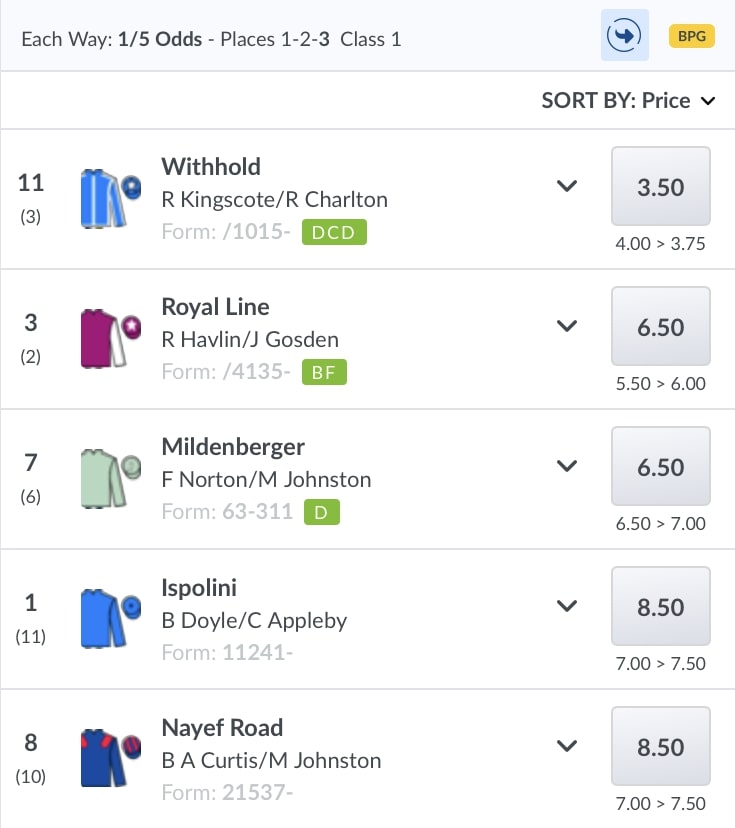Screen dimensions: 735x828
Task: Open the Nayef Road horse name
Action: [x=222, y=727]
